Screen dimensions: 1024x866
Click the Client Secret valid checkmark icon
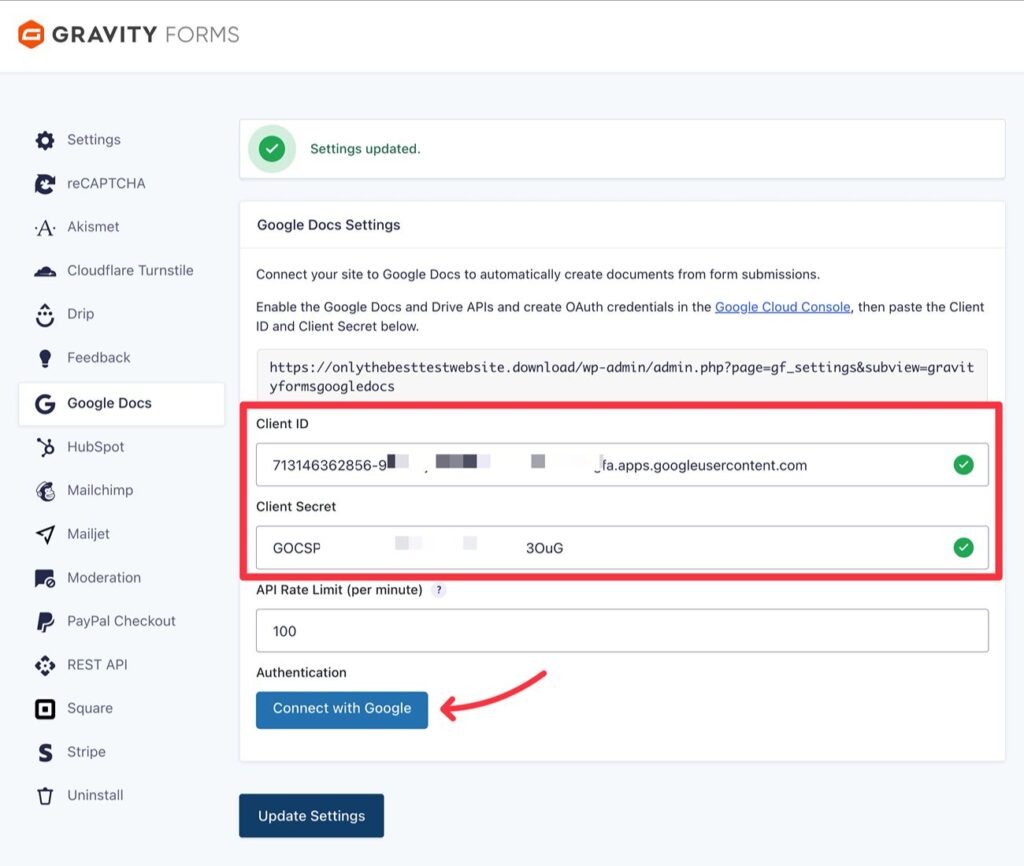point(963,547)
